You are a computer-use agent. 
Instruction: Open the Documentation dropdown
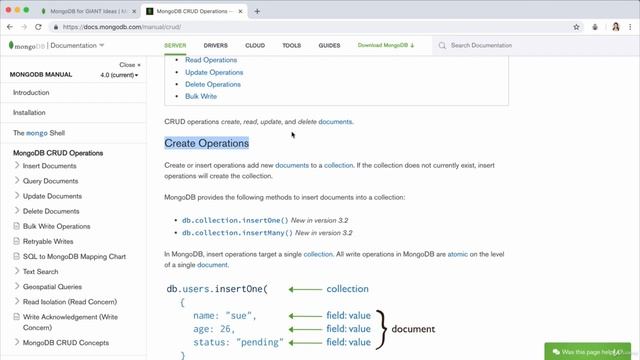[77, 45]
